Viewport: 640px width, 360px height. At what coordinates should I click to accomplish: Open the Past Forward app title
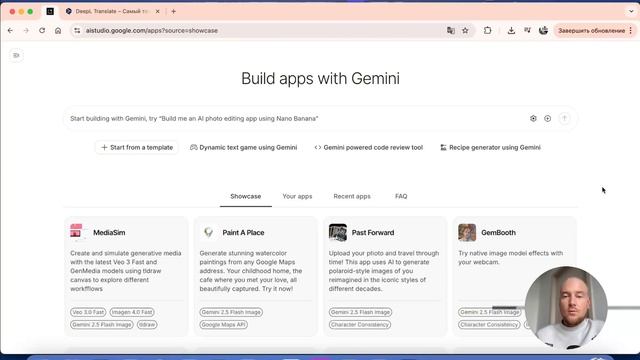373,232
